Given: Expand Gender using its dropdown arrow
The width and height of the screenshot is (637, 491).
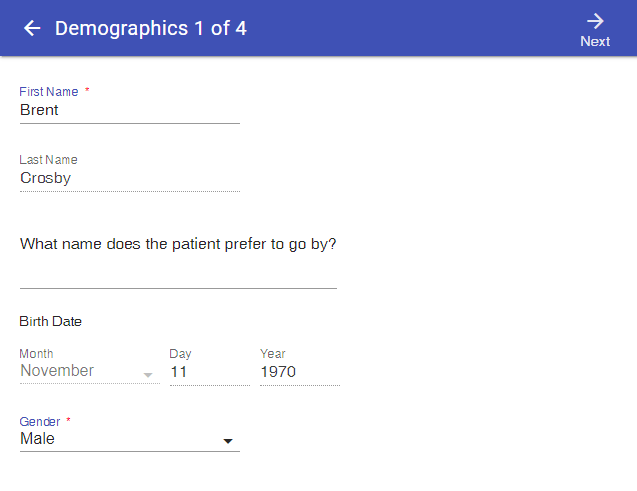Looking at the screenshot, I should click(x=228, y=441).
